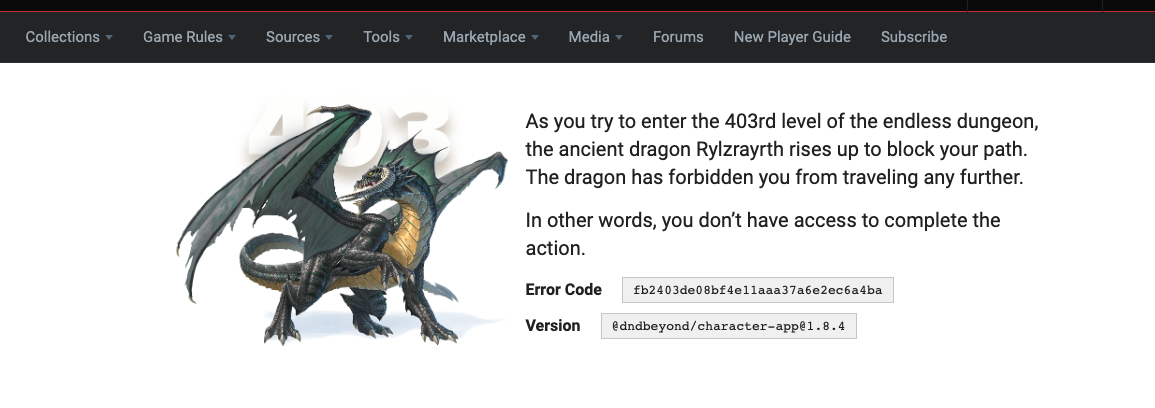The width and height of the screenshot is (1155, 408).
Task: Click the Version label
Action: 552,326
